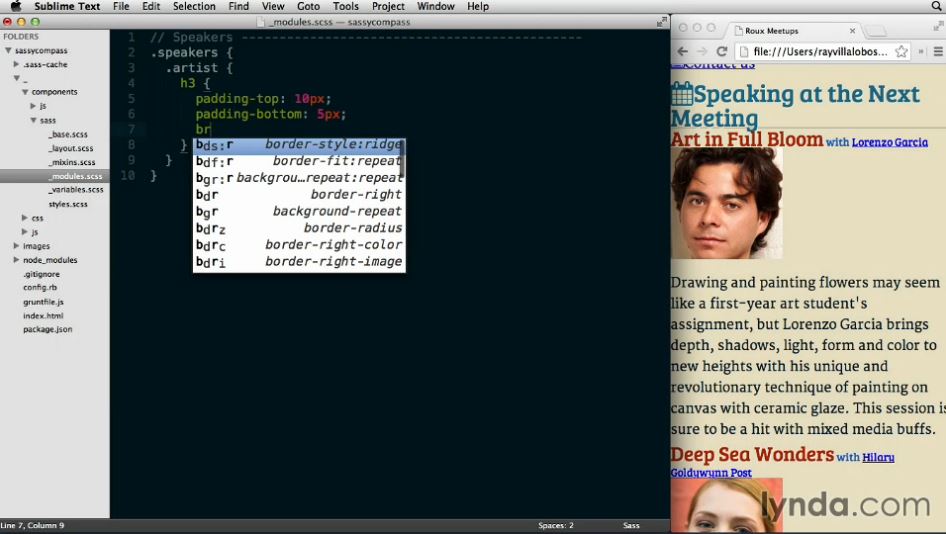Viewport: 946px width, 534px height.
Task: Collapse the sassycompass folder
Action: point(8,51)
